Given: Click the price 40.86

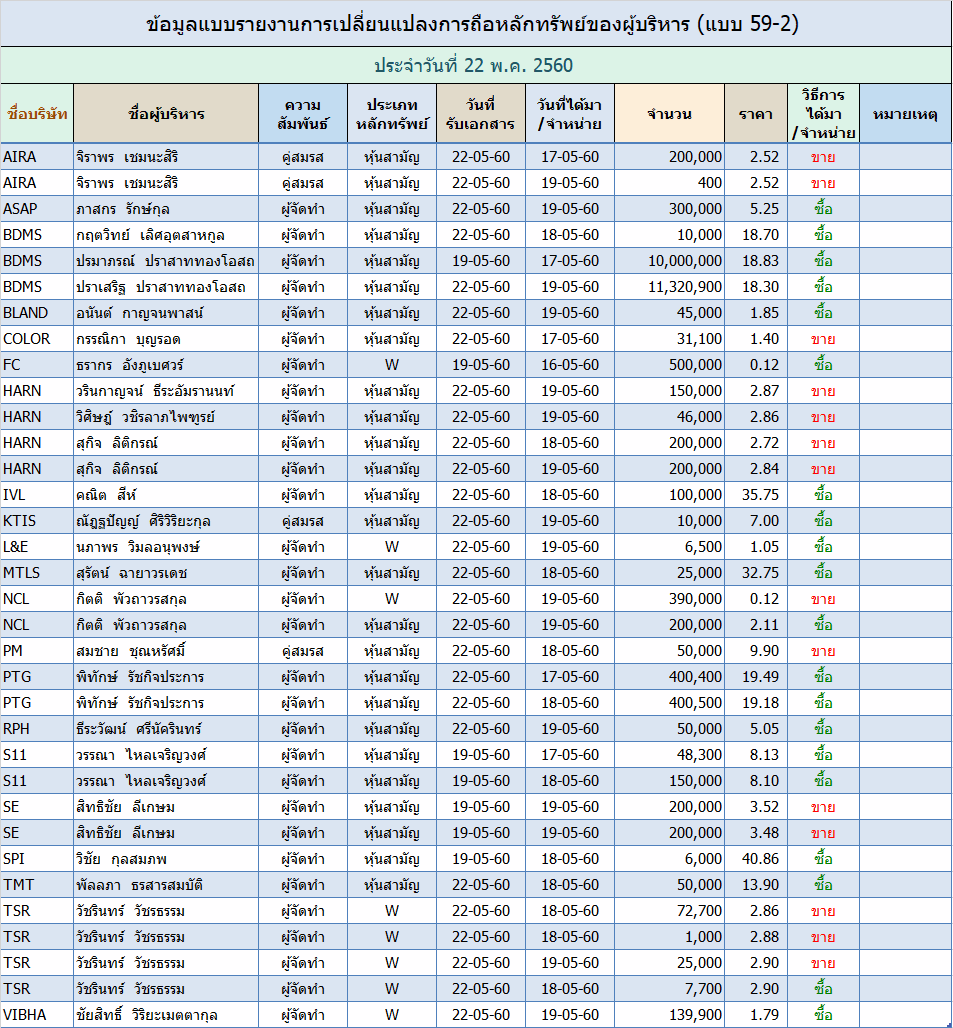Looking at the screenshot, I should click(760, 859).
